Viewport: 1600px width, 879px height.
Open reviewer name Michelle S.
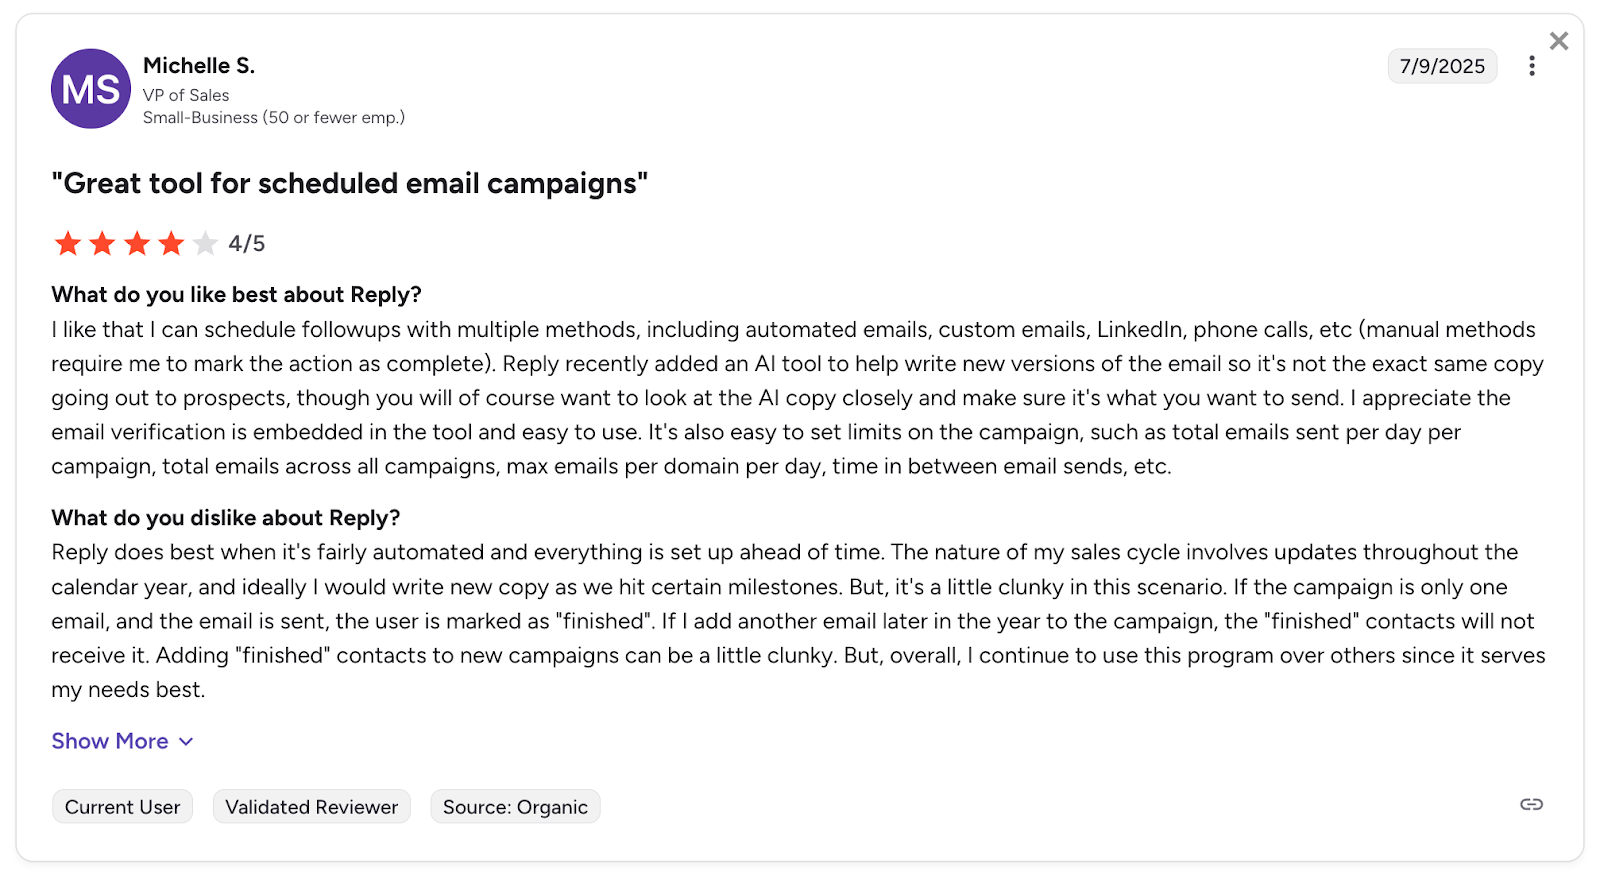(x=199, y=66)
